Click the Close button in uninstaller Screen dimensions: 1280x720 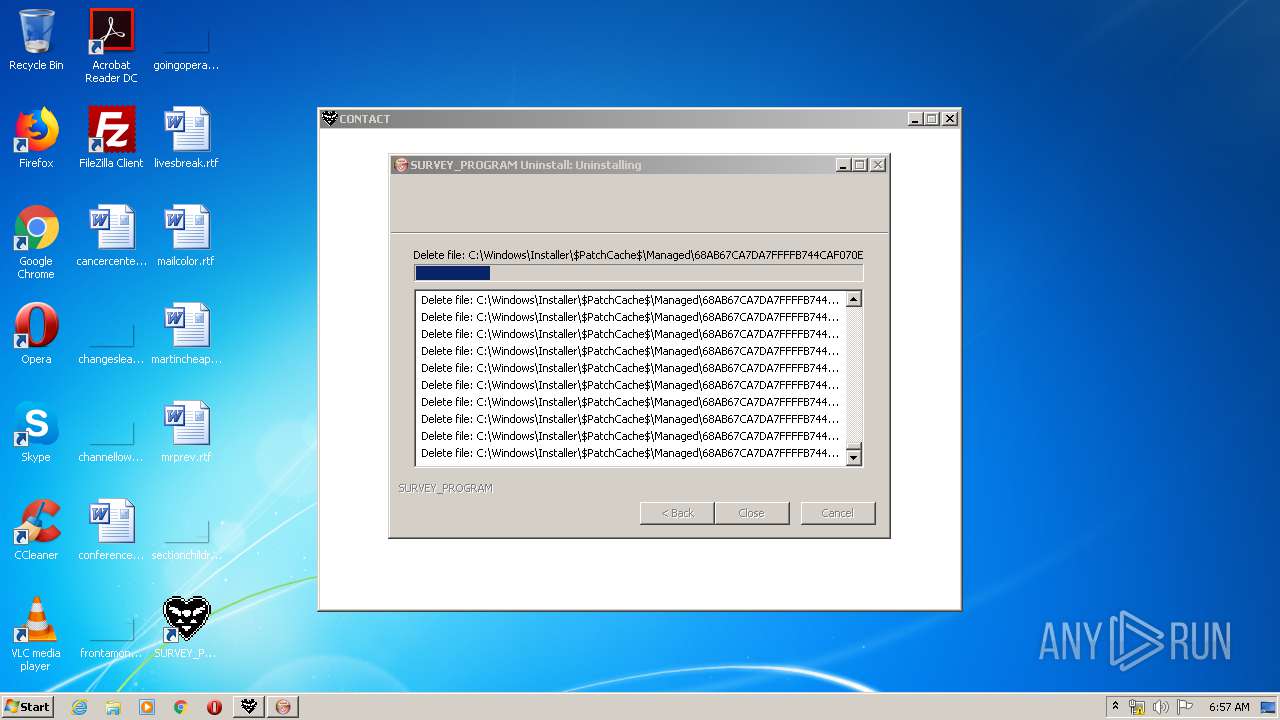pyautogui.click(x=751, y=513)
